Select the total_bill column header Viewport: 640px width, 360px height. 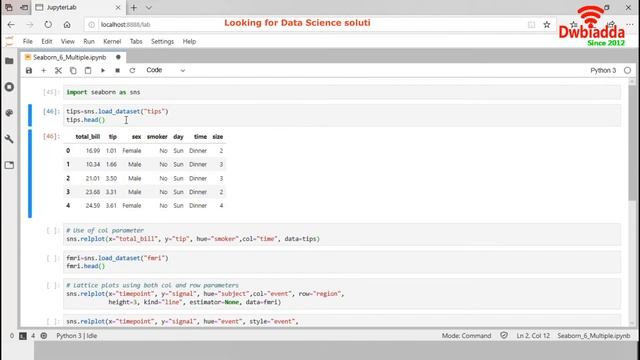pyautogui.click(x=87, y=137)
